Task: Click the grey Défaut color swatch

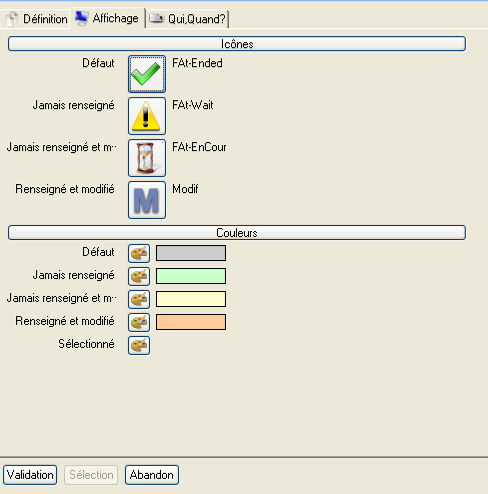Action: point(191,253)
